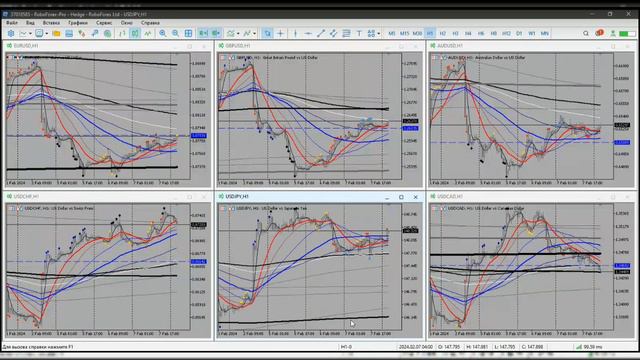
Task: Expand the shapes objects dropdown arrow
Action: (379, 33)
